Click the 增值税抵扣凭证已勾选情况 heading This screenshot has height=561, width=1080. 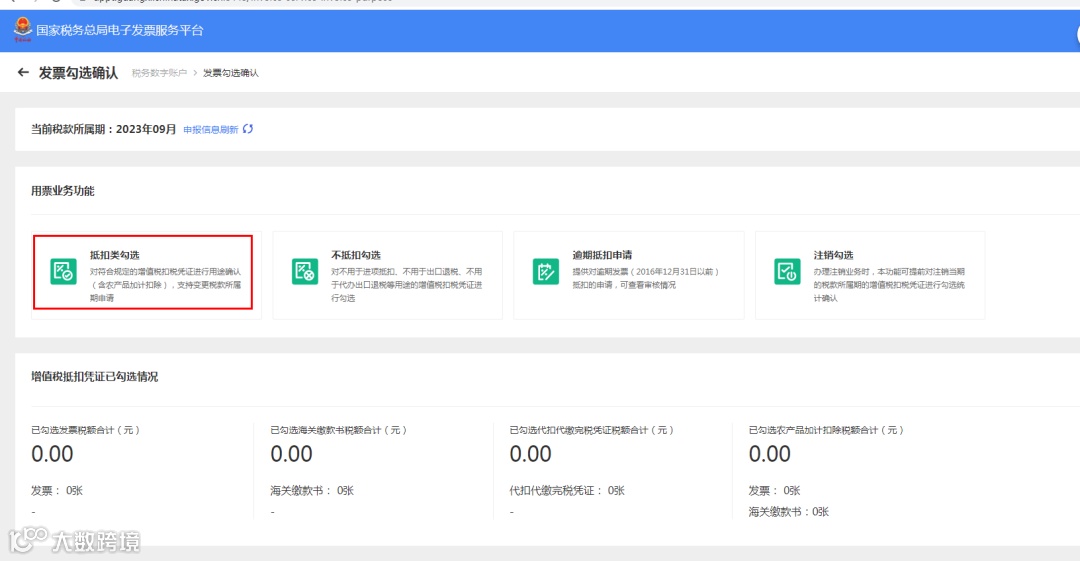[x=94, y=377]
